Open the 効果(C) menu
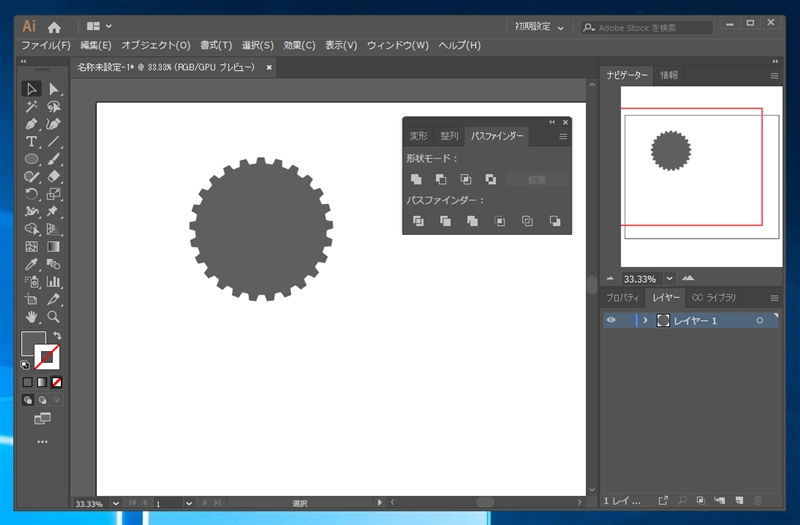 [299, 45]
